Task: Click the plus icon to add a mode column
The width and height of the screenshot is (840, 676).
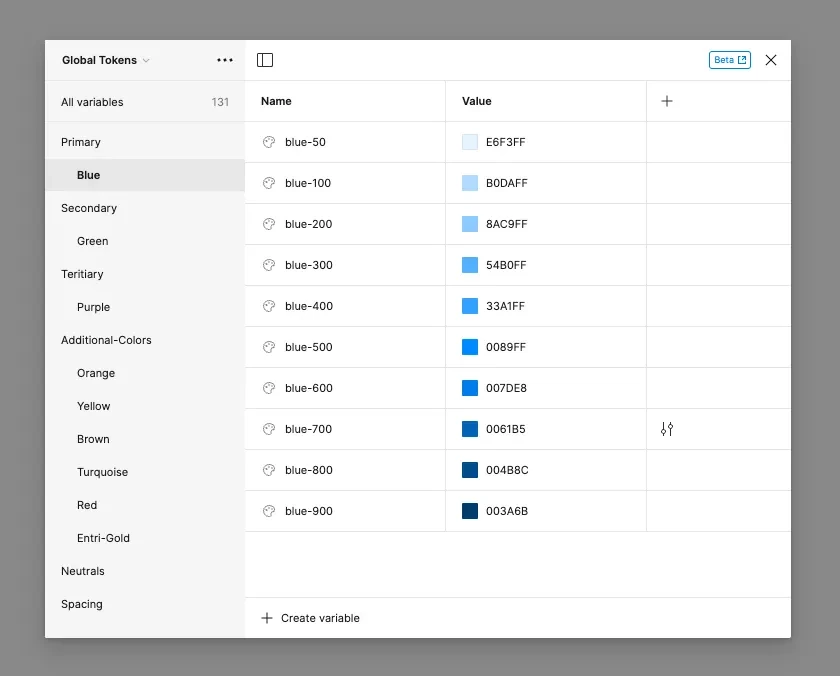Action: coord(666,101)
